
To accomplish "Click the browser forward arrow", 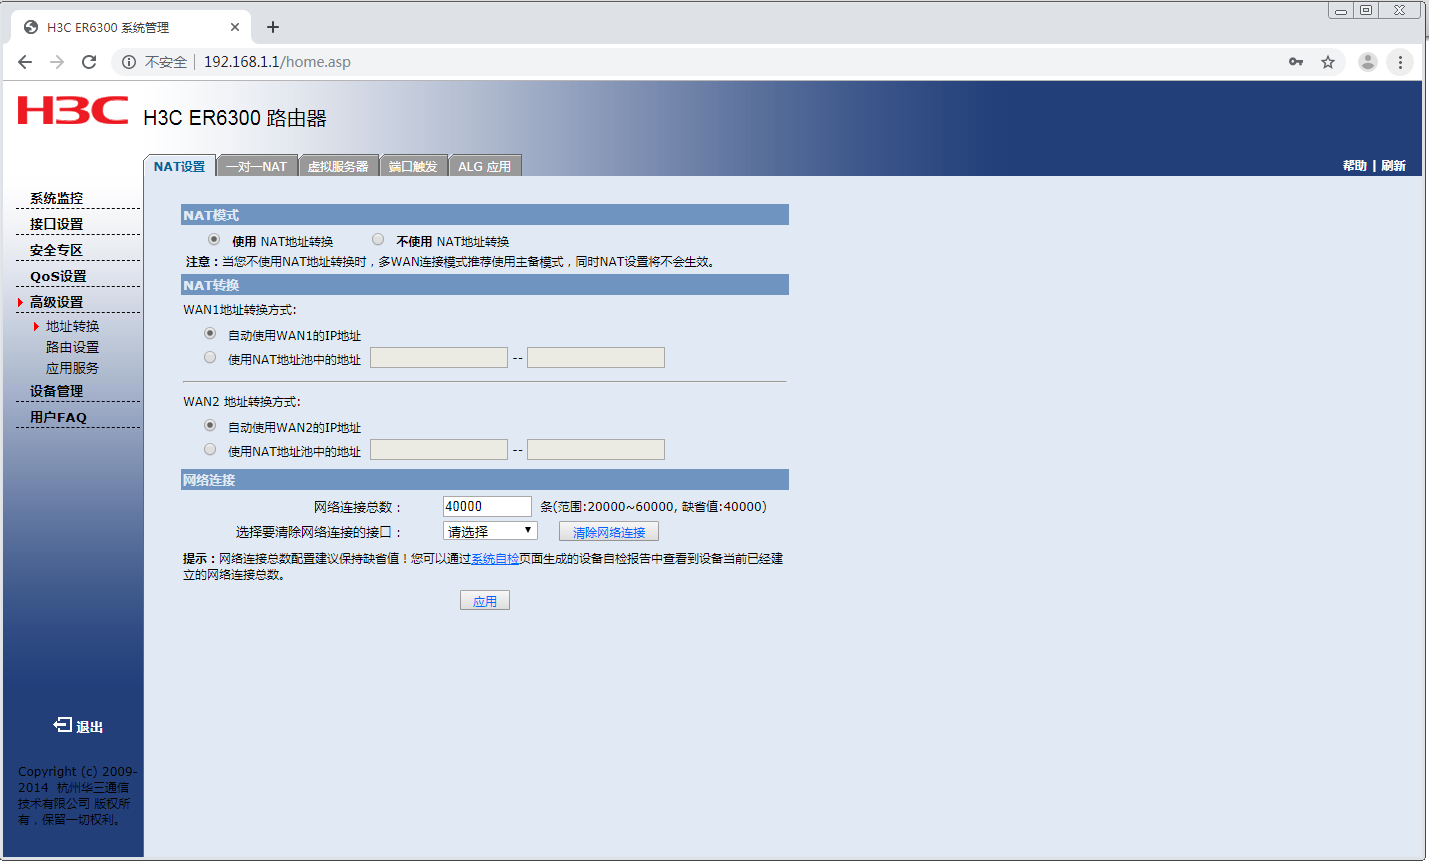I will tap(57, 62).
